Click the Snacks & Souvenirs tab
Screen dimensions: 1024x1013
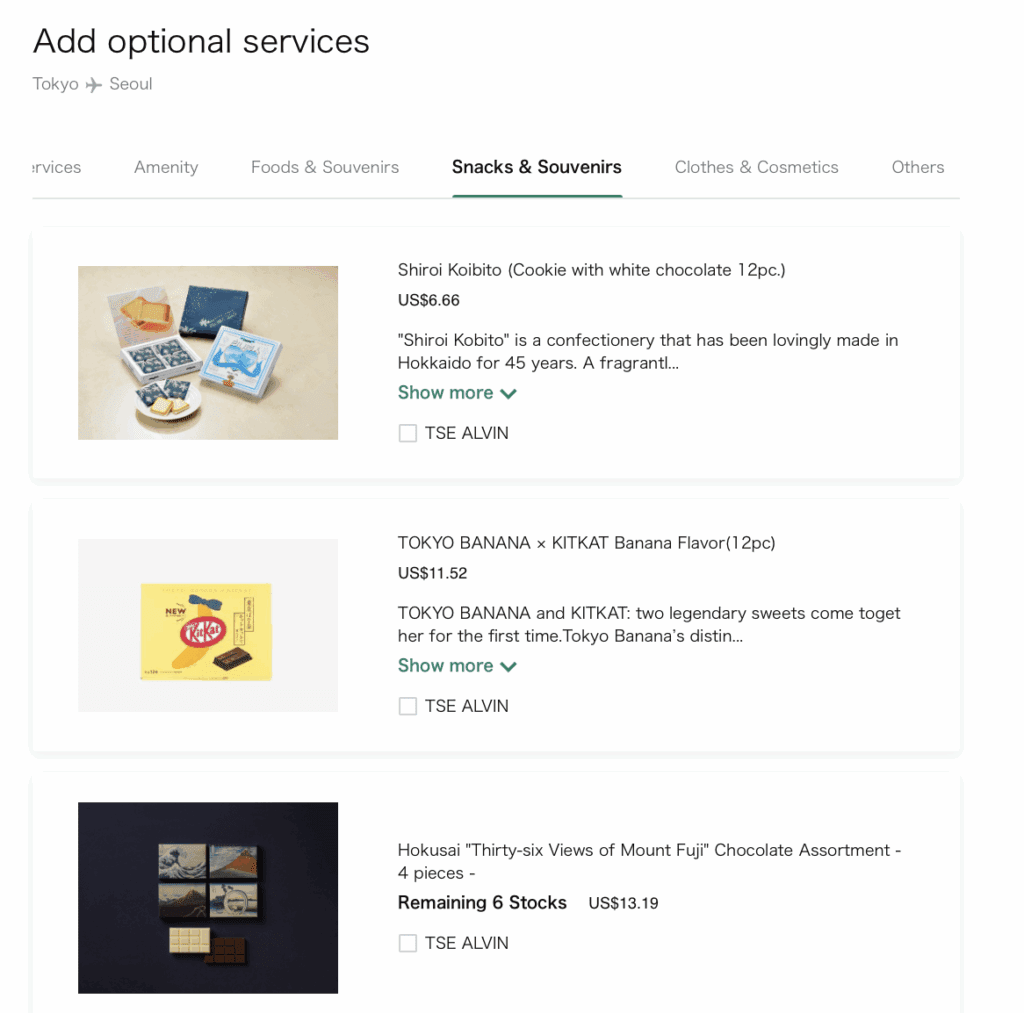[537, 167]
